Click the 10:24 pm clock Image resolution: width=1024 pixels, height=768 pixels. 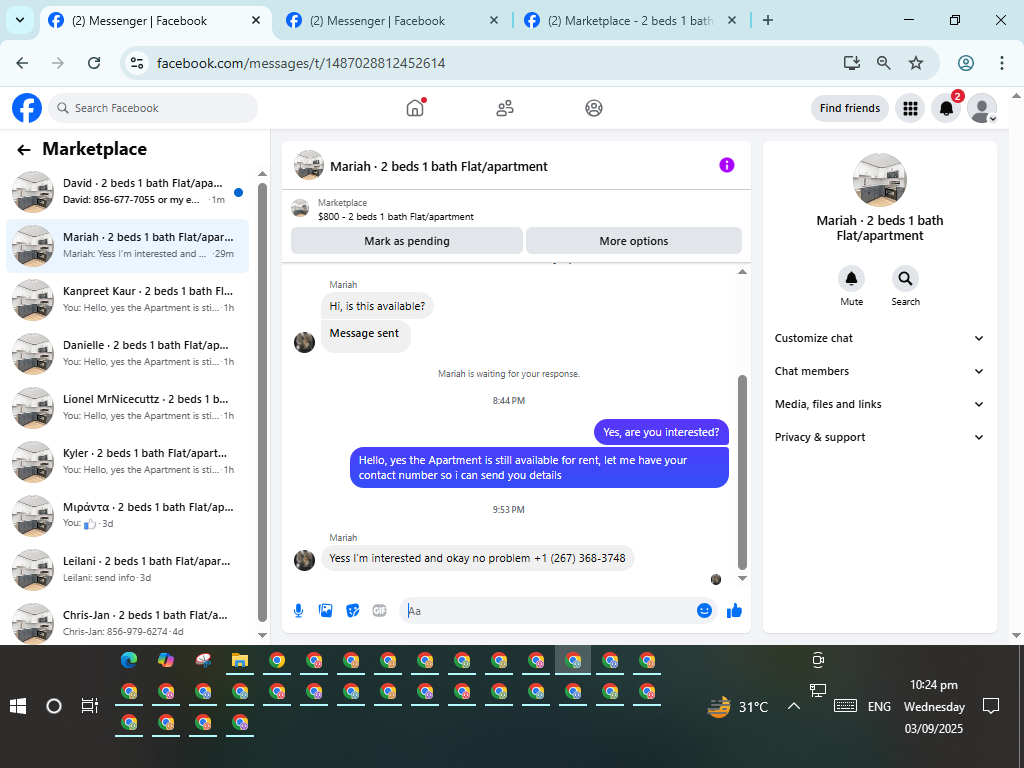[934, 684]
